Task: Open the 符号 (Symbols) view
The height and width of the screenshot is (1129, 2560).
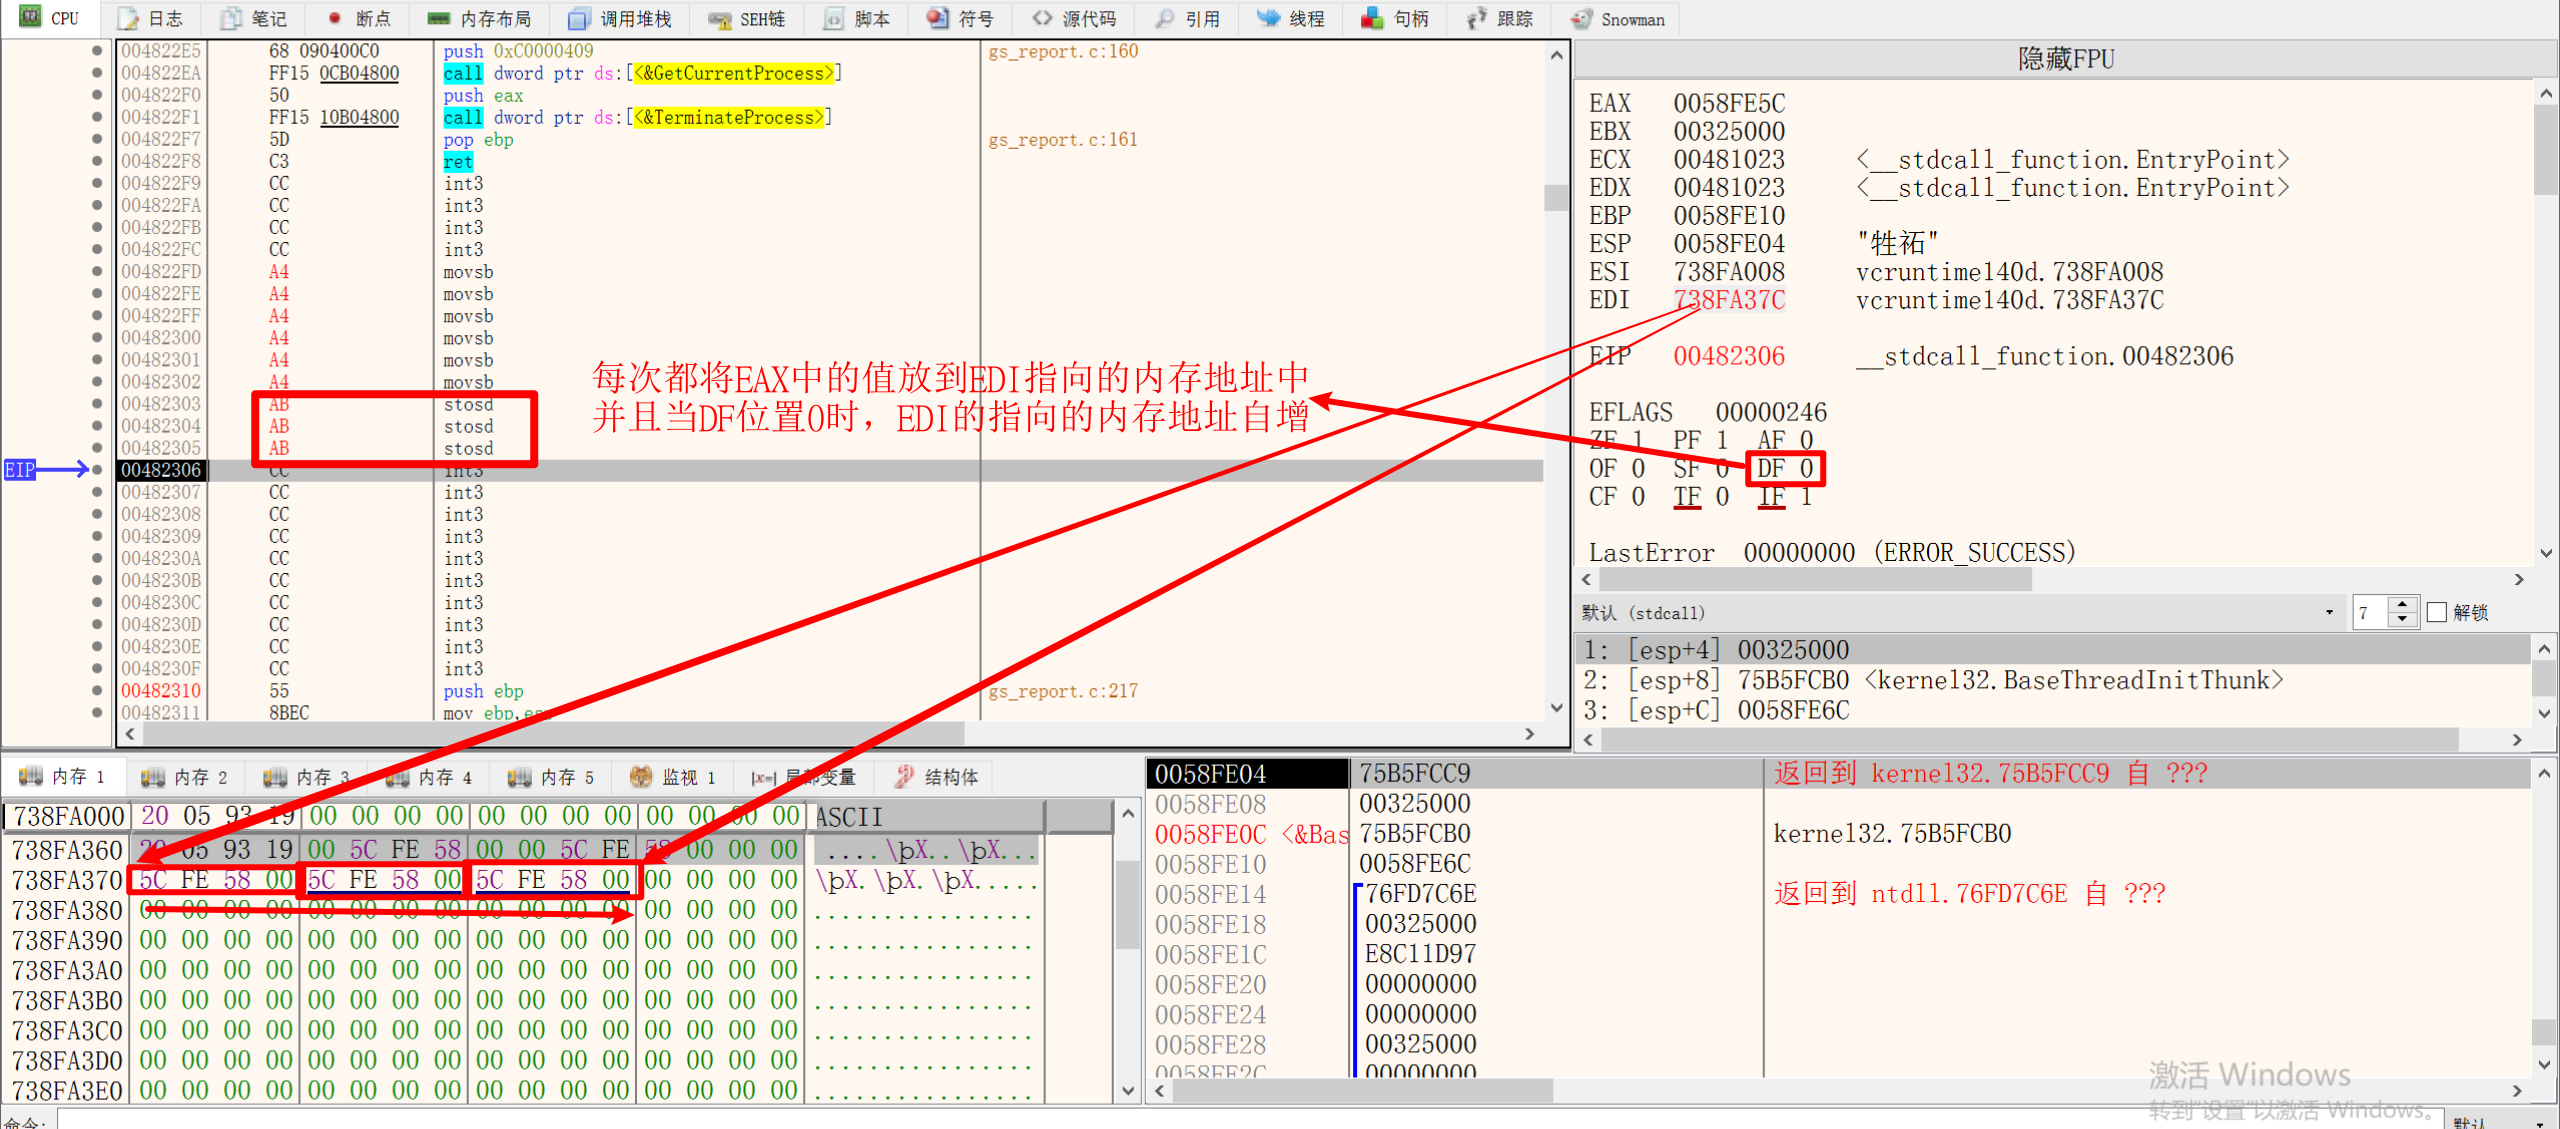Action: (x=958, y=18)
